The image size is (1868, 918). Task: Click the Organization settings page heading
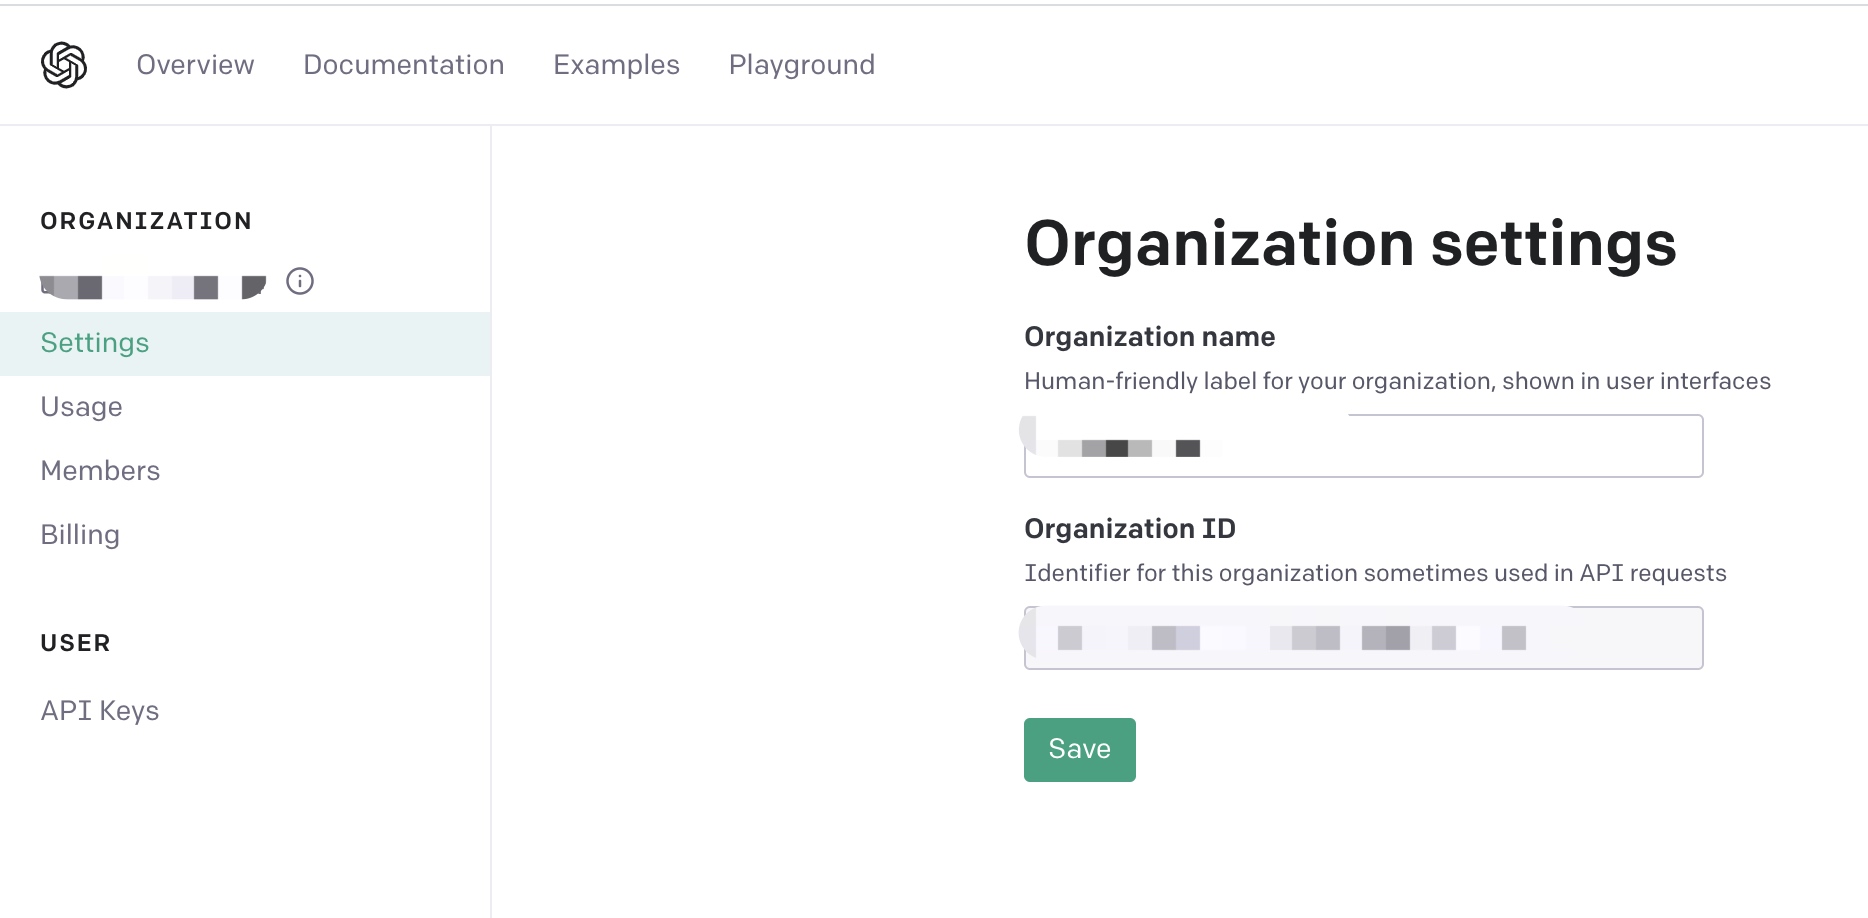(x=1350, y=244)
